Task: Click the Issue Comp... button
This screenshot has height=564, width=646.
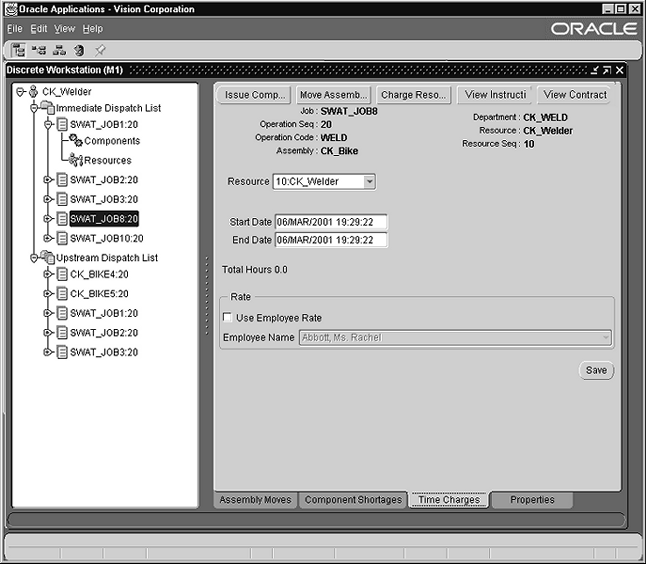Action: [254, 95]
